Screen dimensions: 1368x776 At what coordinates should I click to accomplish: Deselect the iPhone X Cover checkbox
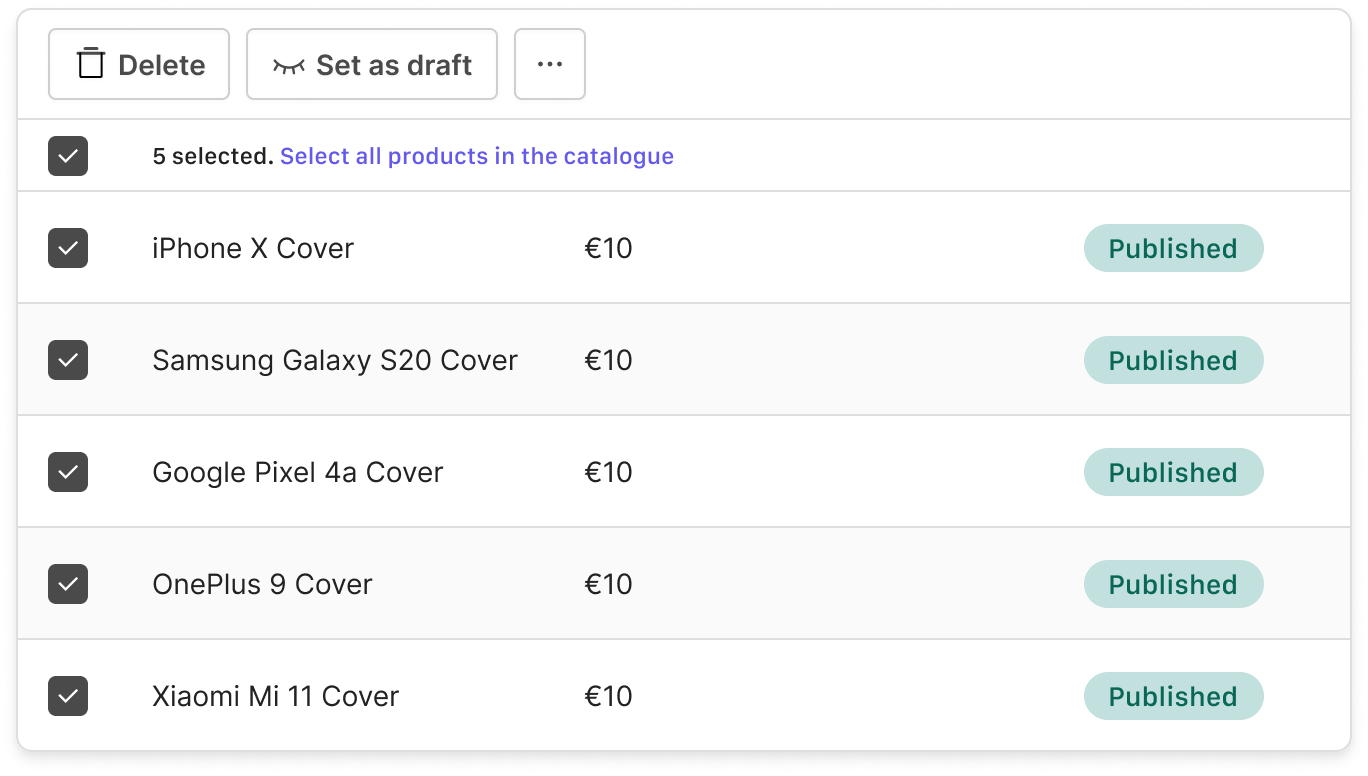[x=68, y=248]
